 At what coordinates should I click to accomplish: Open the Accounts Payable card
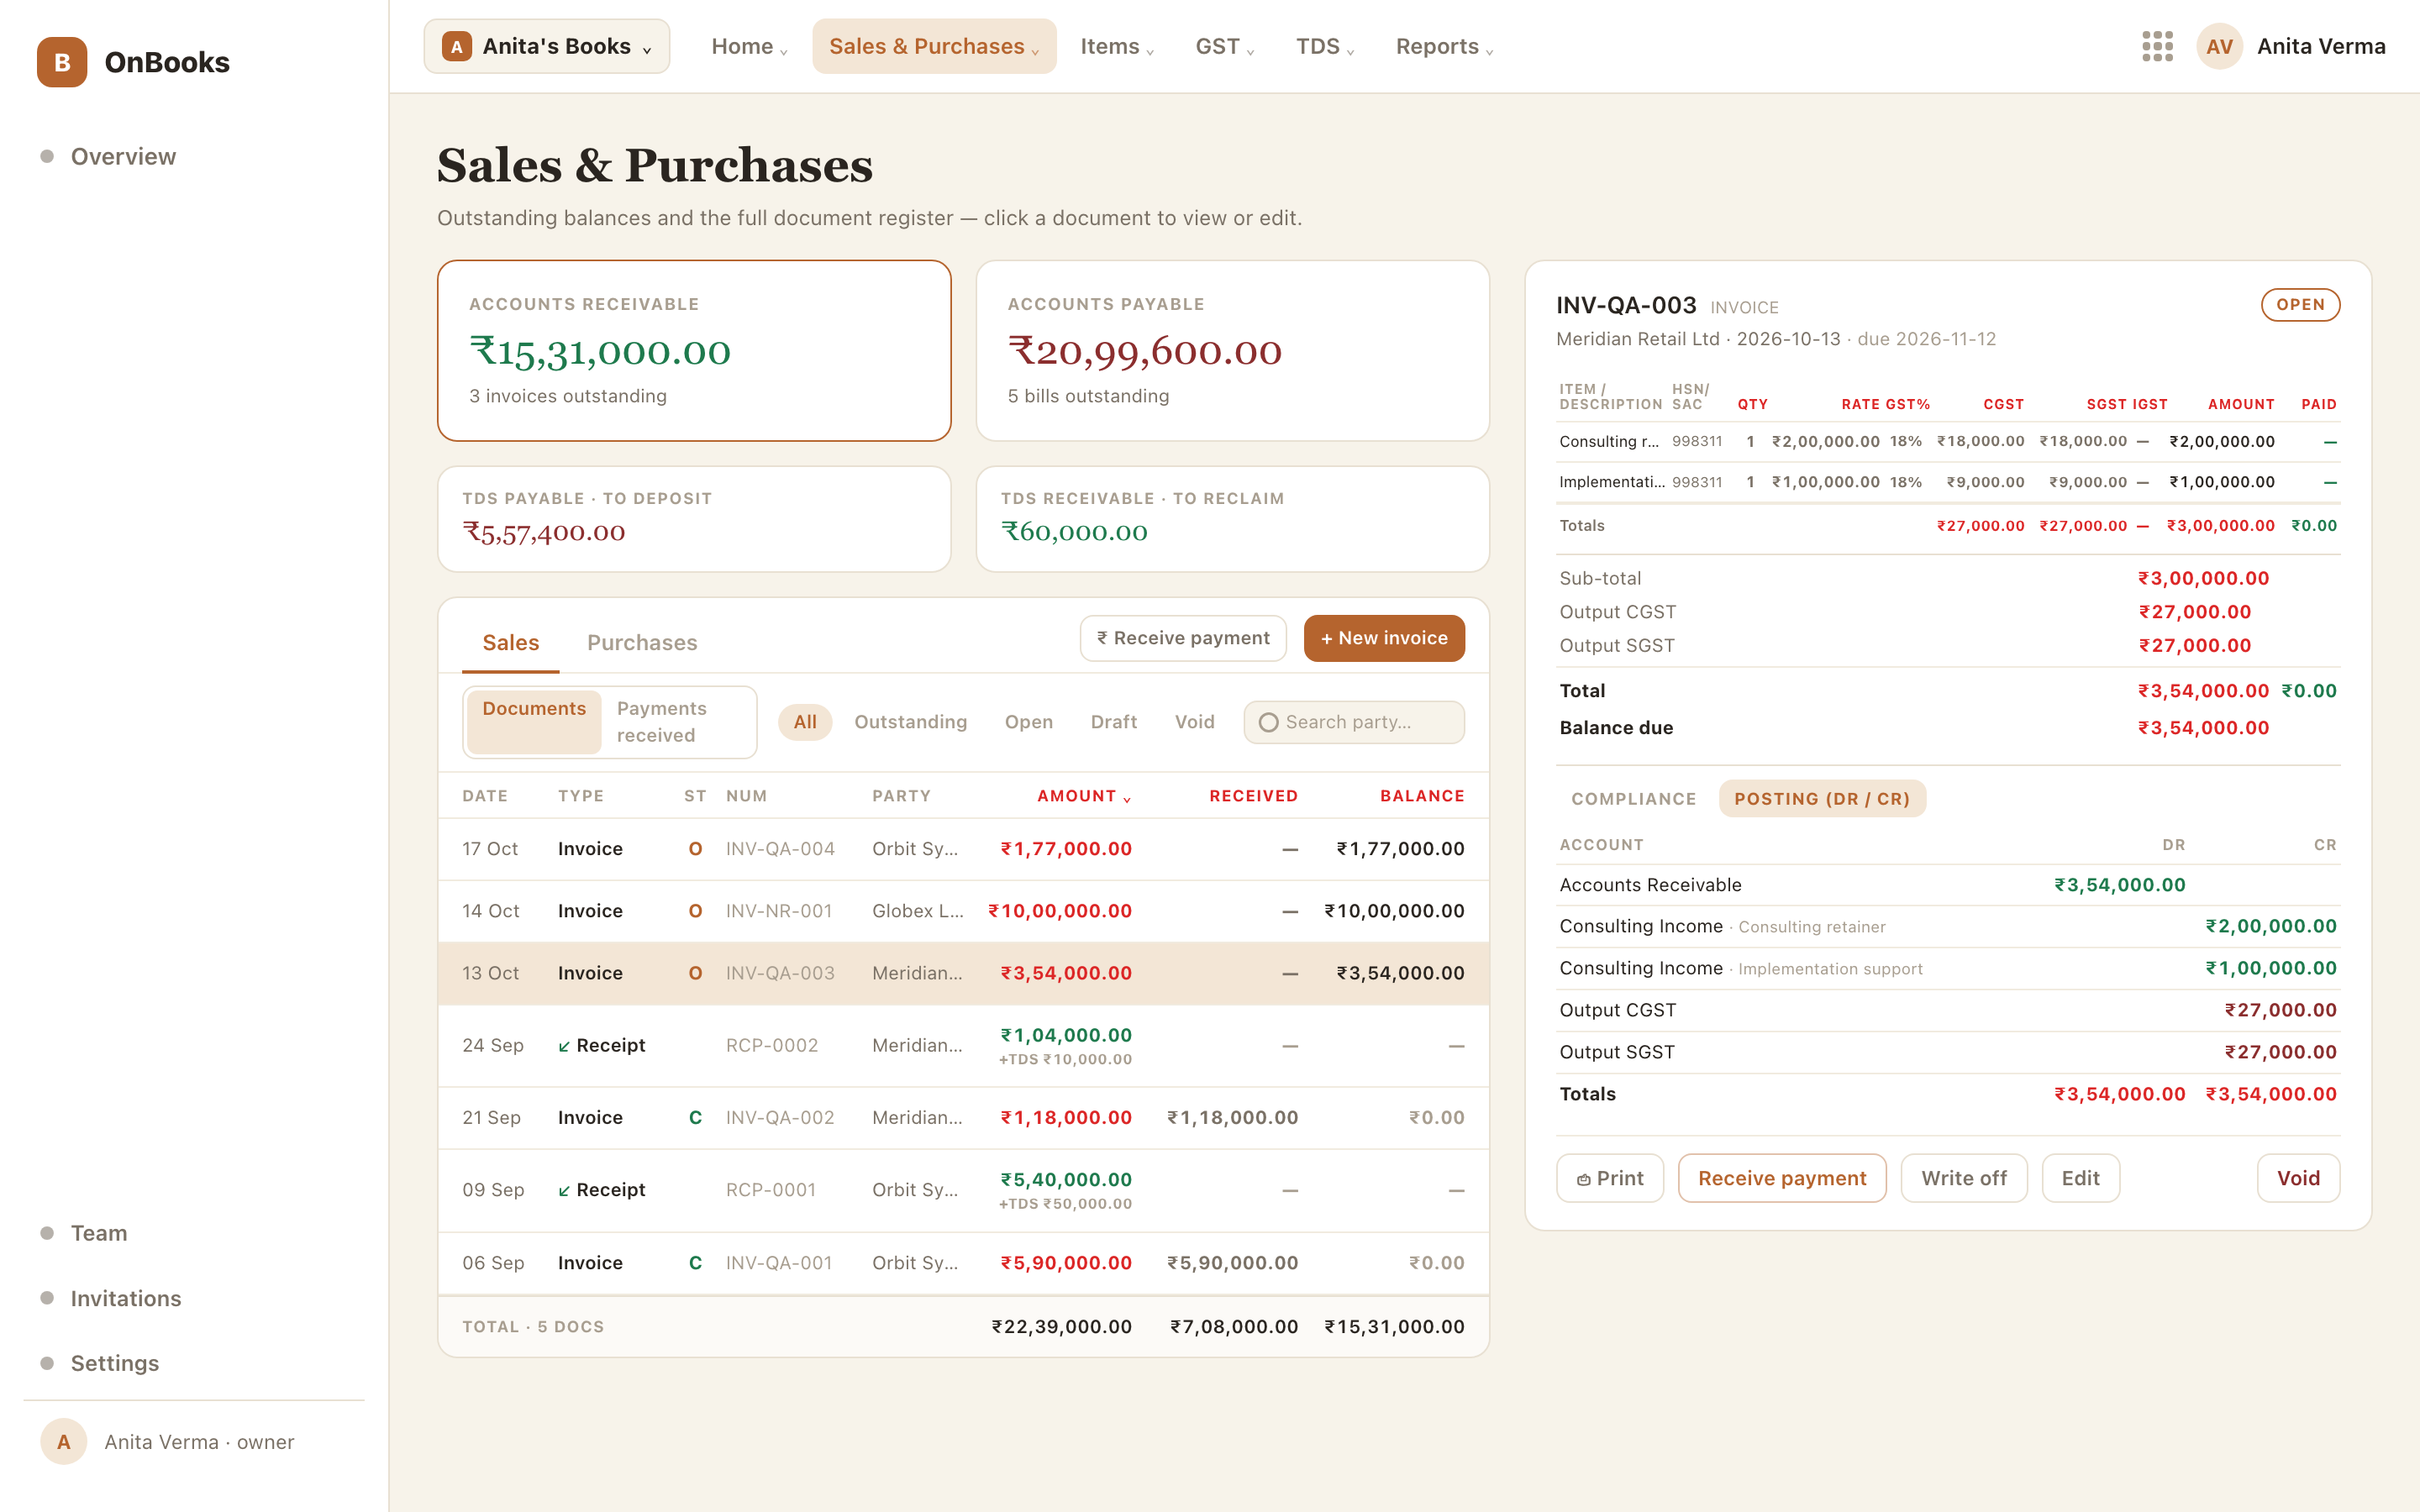(x=1232, y=351)
